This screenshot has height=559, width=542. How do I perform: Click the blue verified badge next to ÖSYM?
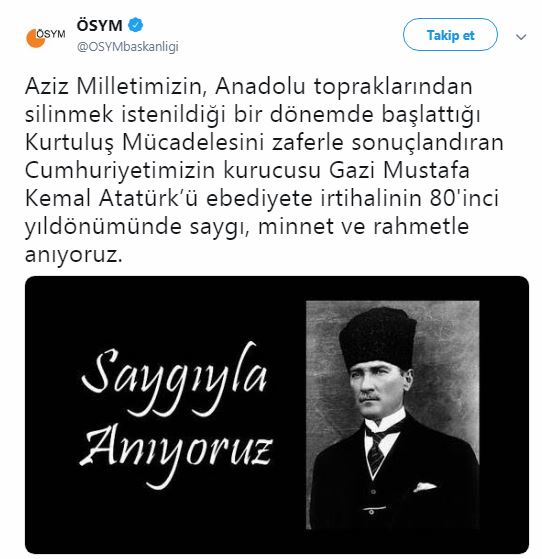136,25
